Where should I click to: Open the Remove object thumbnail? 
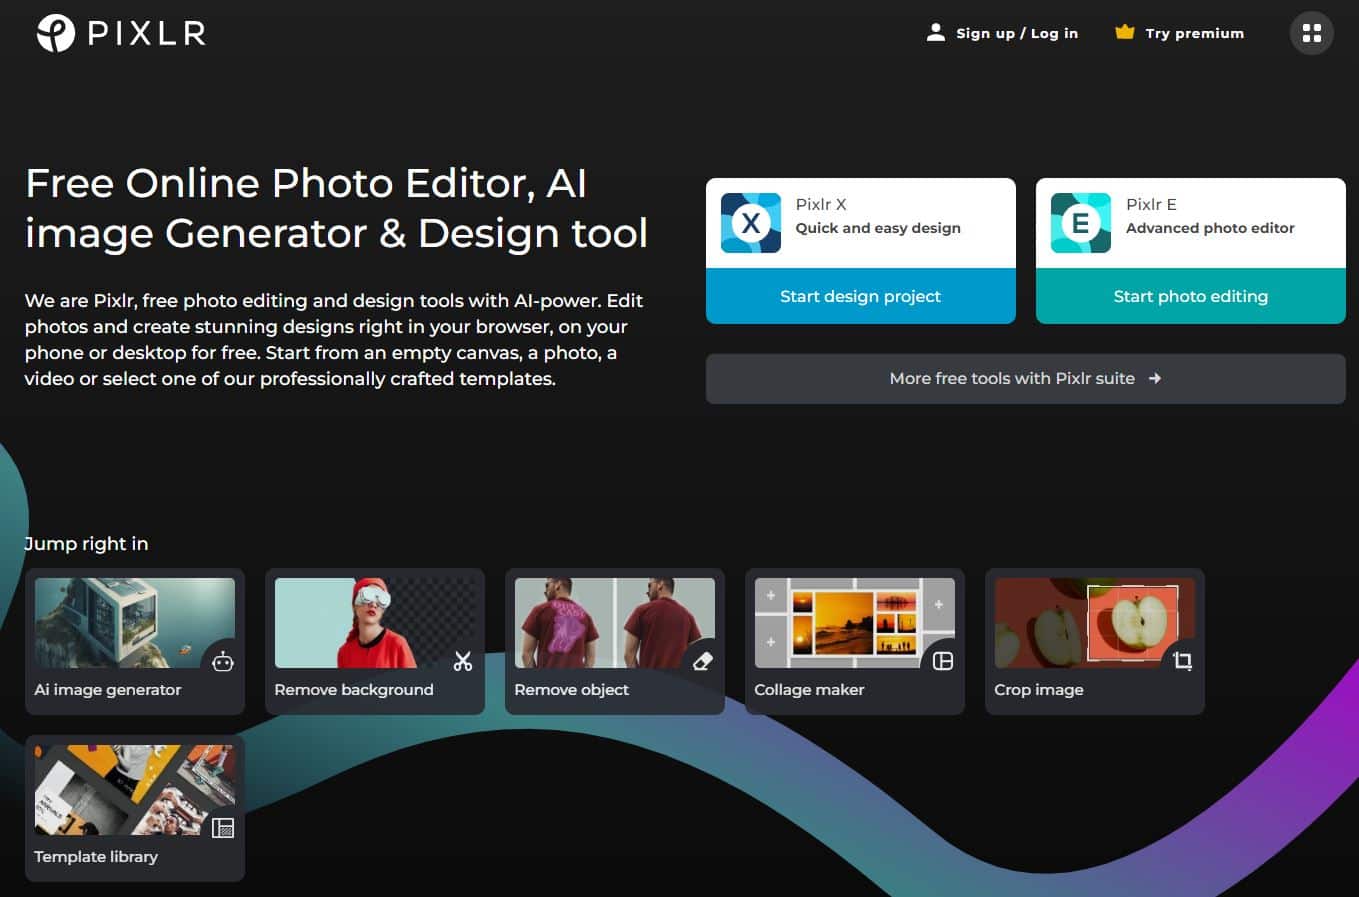coord(615,623)
